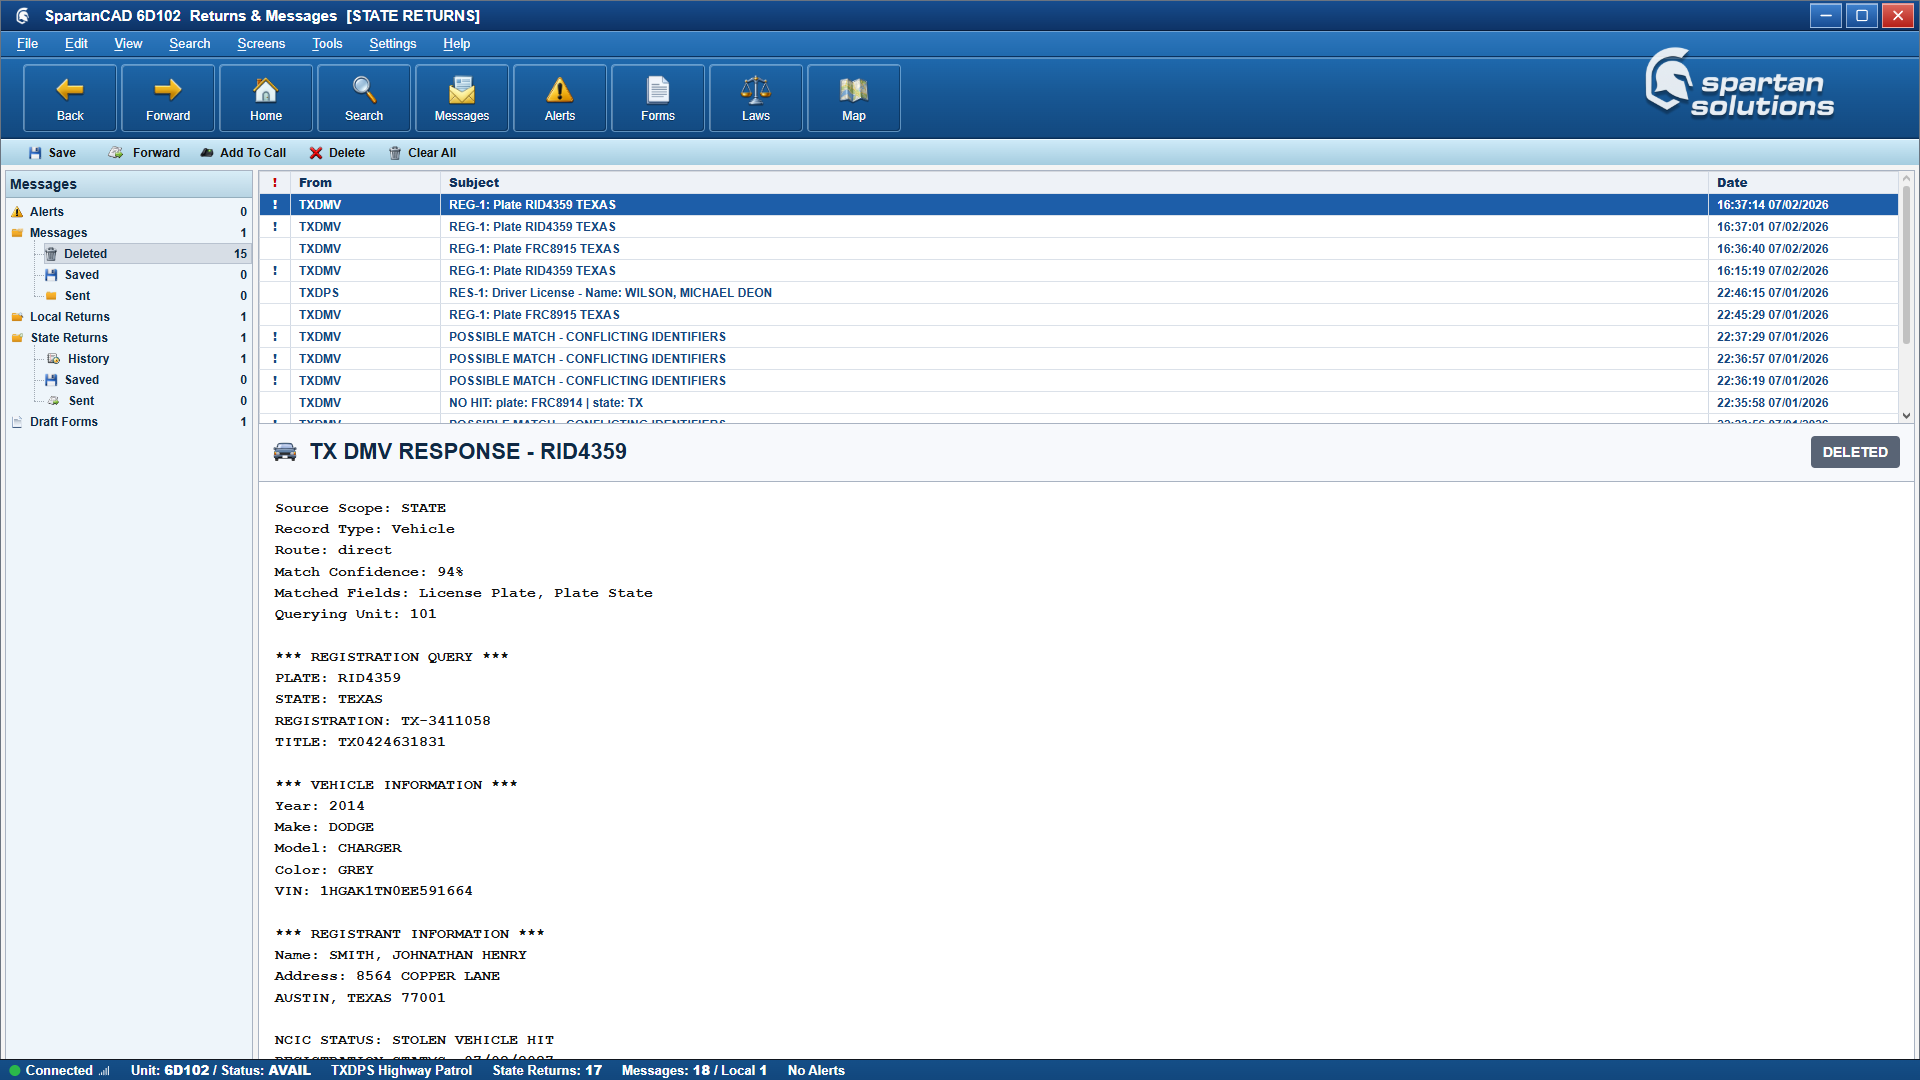Open the Messages envelope button
The height and width of the screenshot is (1080, 1920).
pyautogui.click(x=462, y=98)
